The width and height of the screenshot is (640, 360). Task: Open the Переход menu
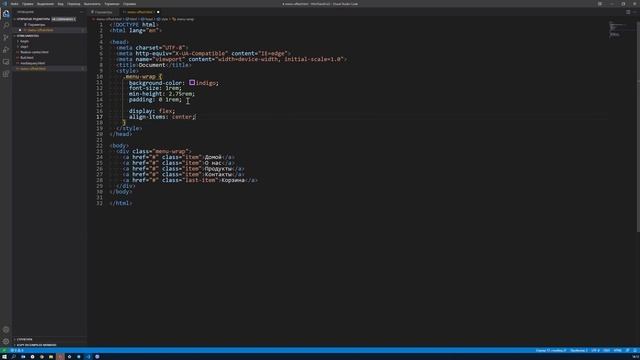(74, 4)
